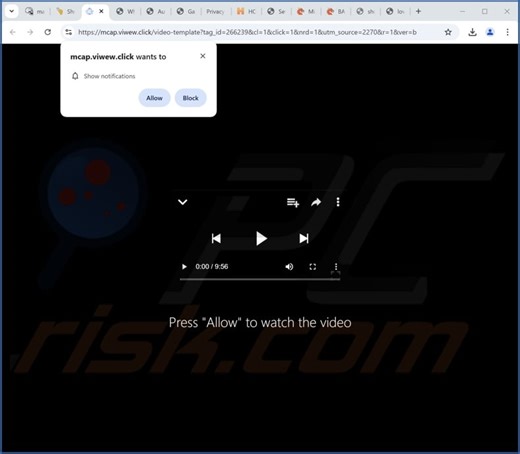Viewport: 520px width, 454px height.
Task: Switch to the 'mu' browser tab
Action: click(x=35, y=12)
